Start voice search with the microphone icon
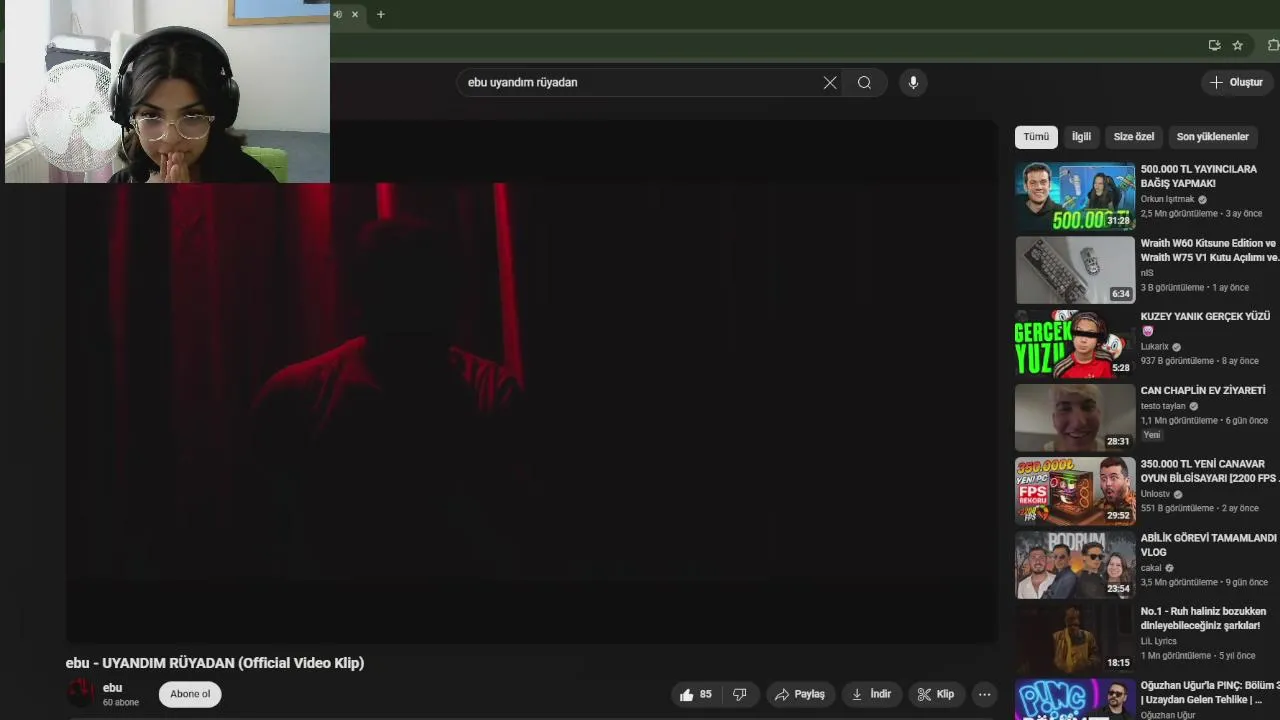 tap(913, 83)
